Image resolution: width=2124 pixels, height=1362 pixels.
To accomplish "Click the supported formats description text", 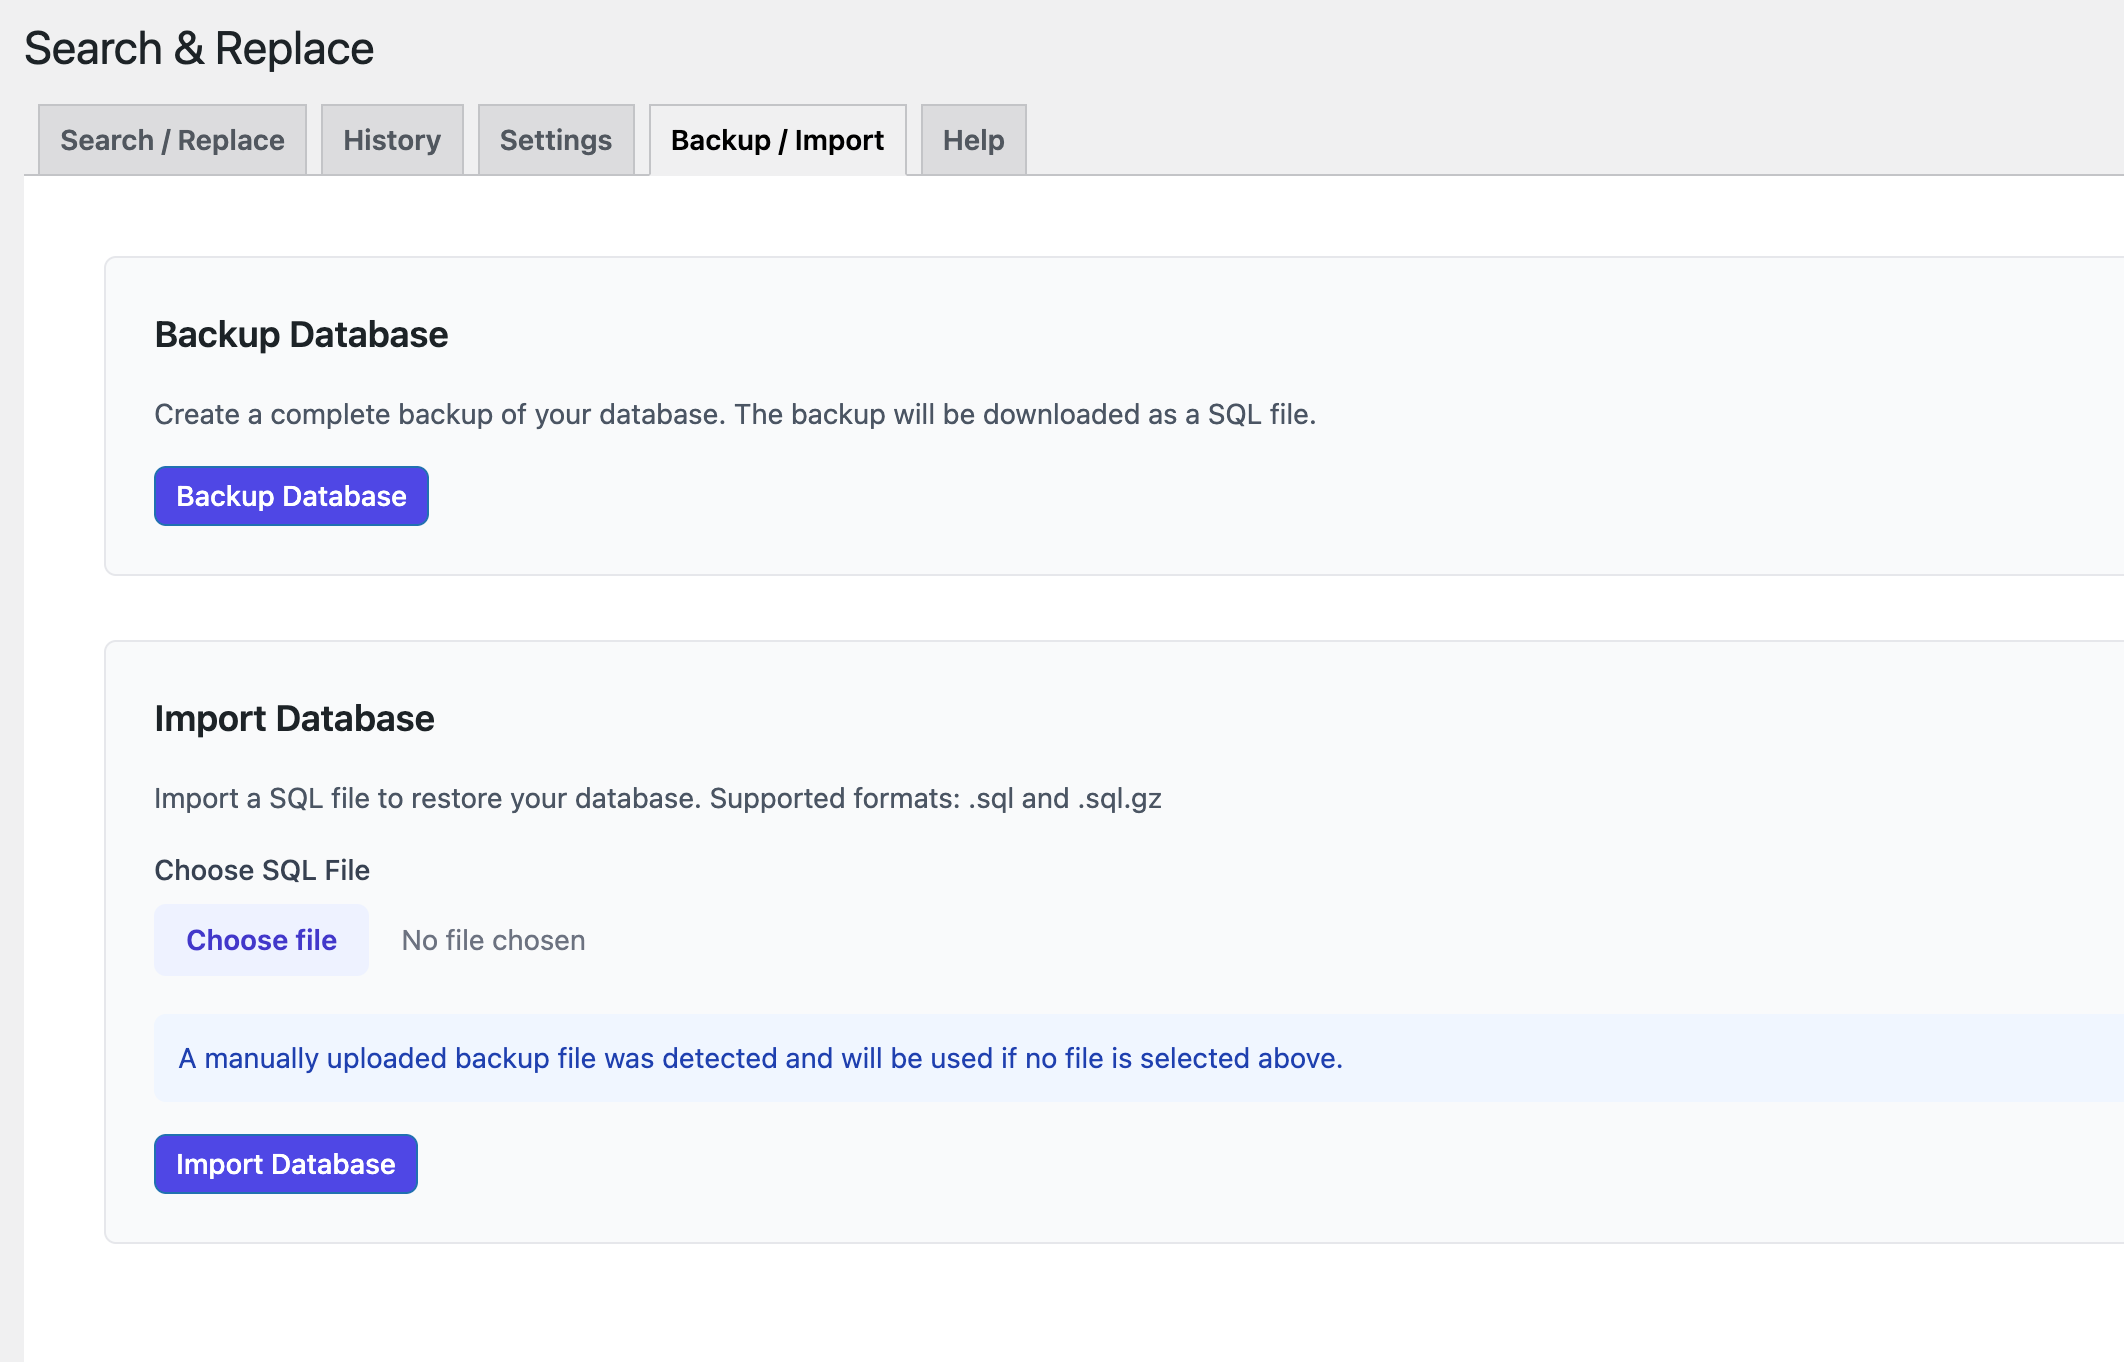I will (658, 797).
